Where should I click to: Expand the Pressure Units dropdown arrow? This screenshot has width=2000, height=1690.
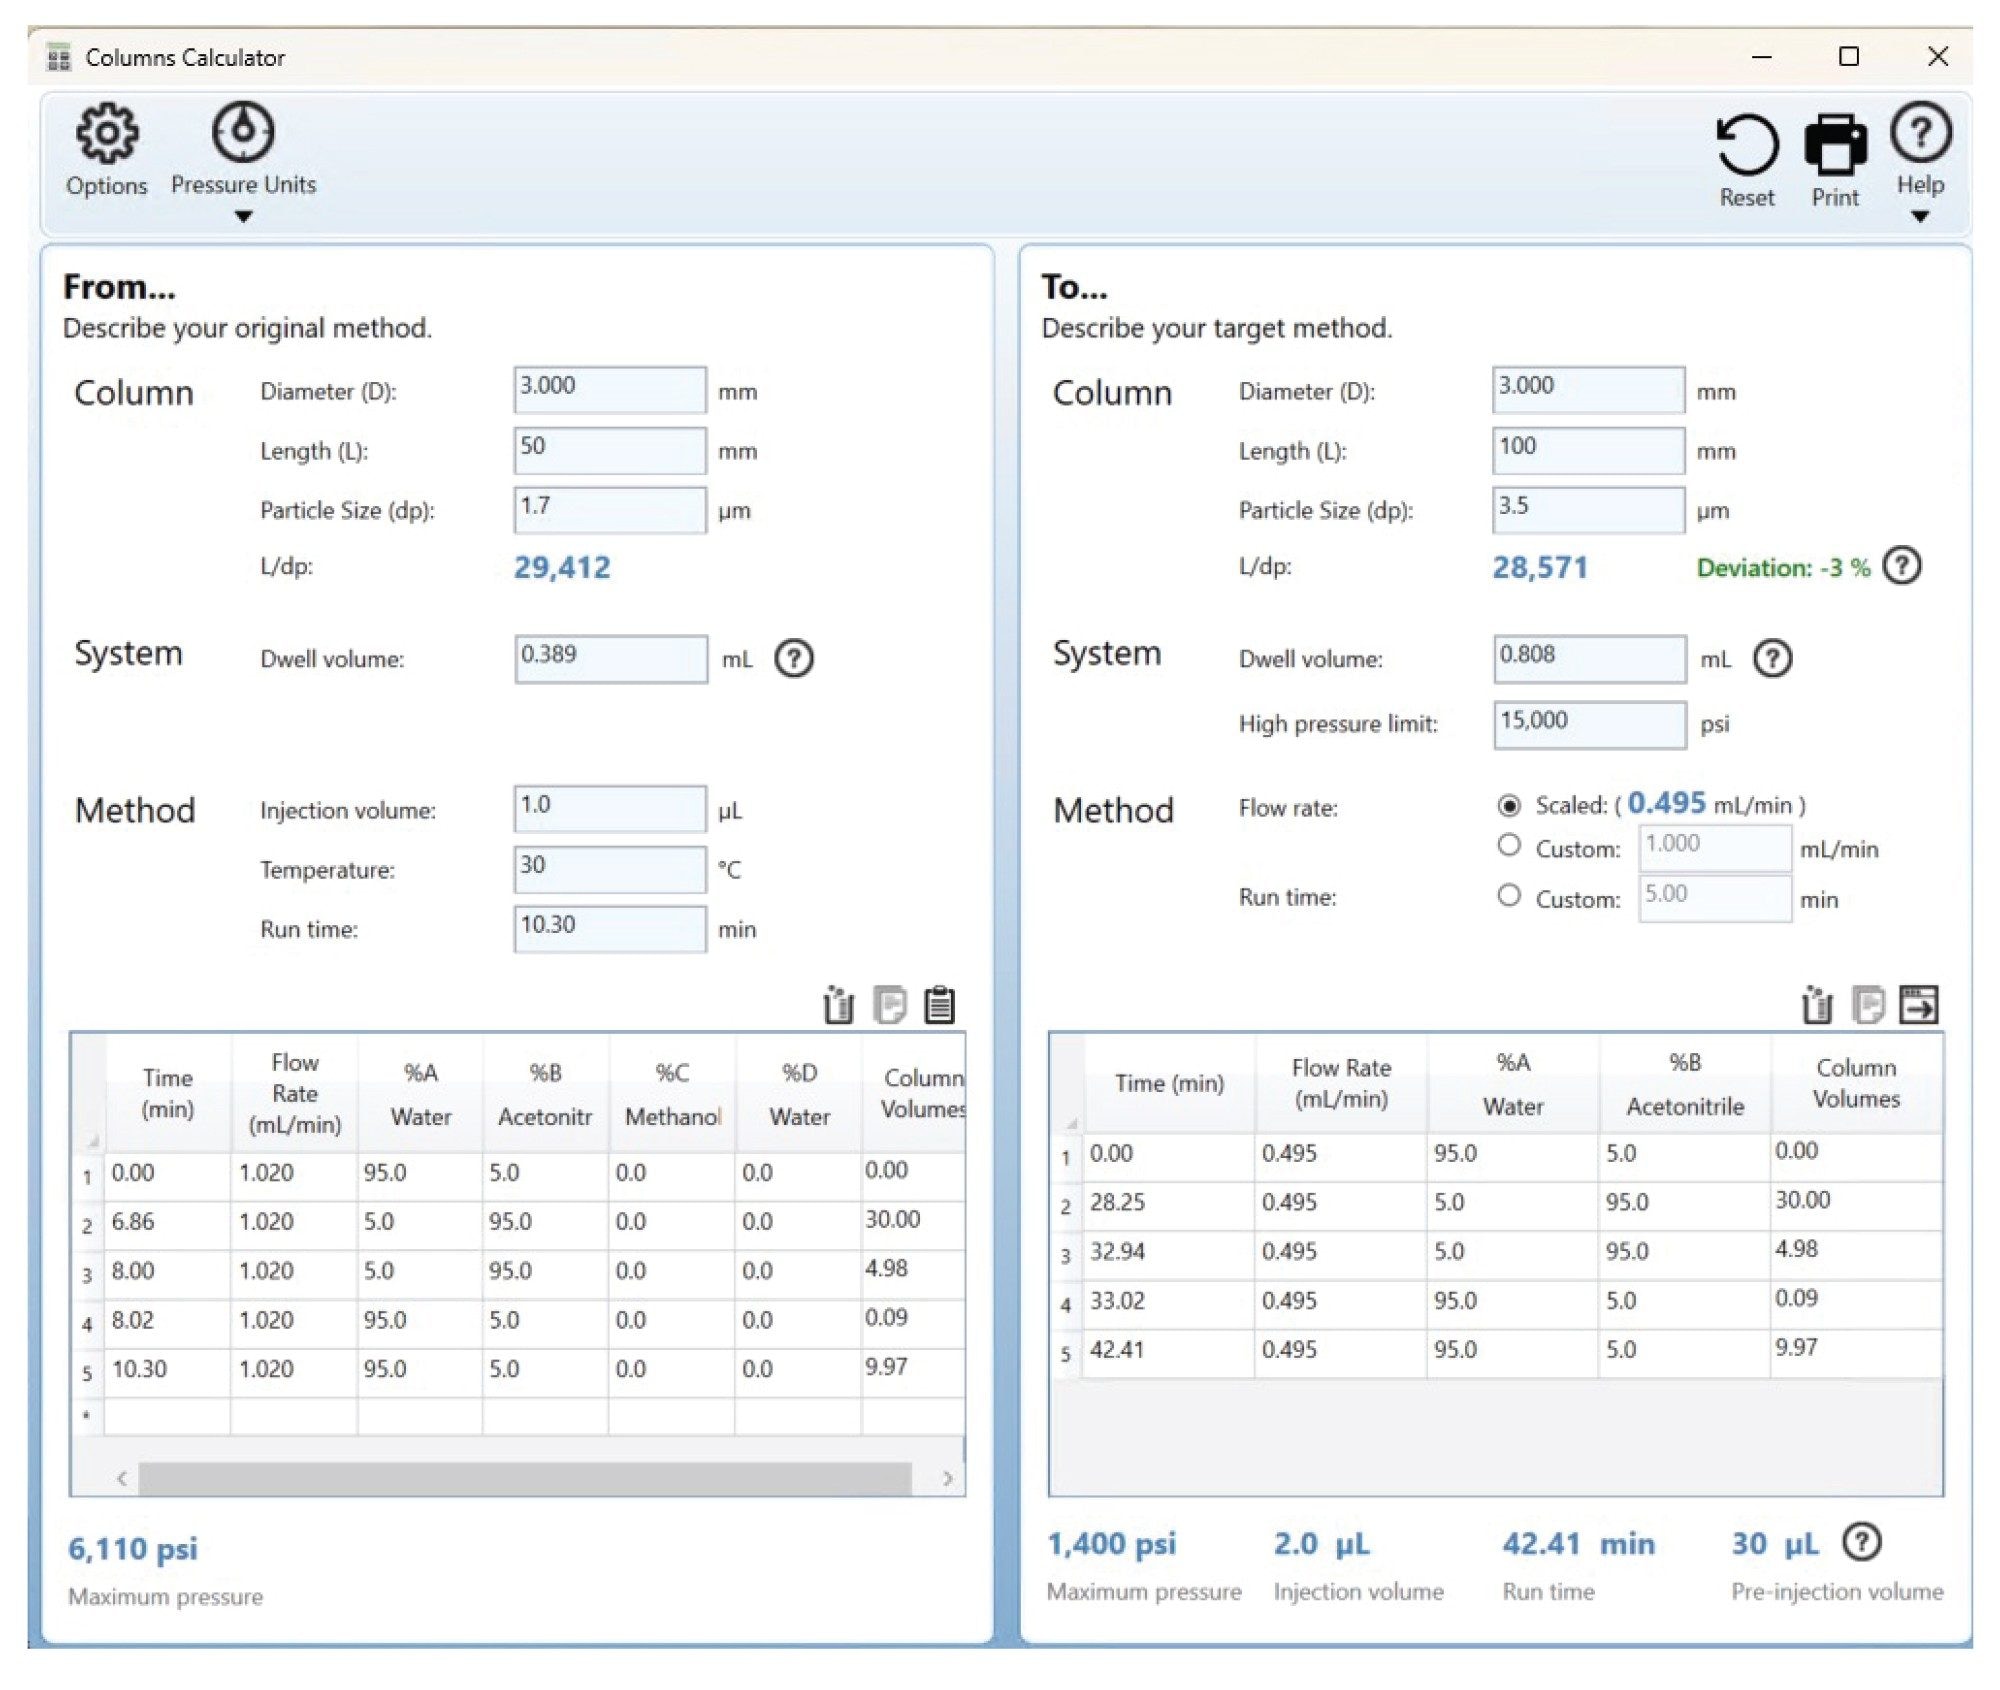243,217
